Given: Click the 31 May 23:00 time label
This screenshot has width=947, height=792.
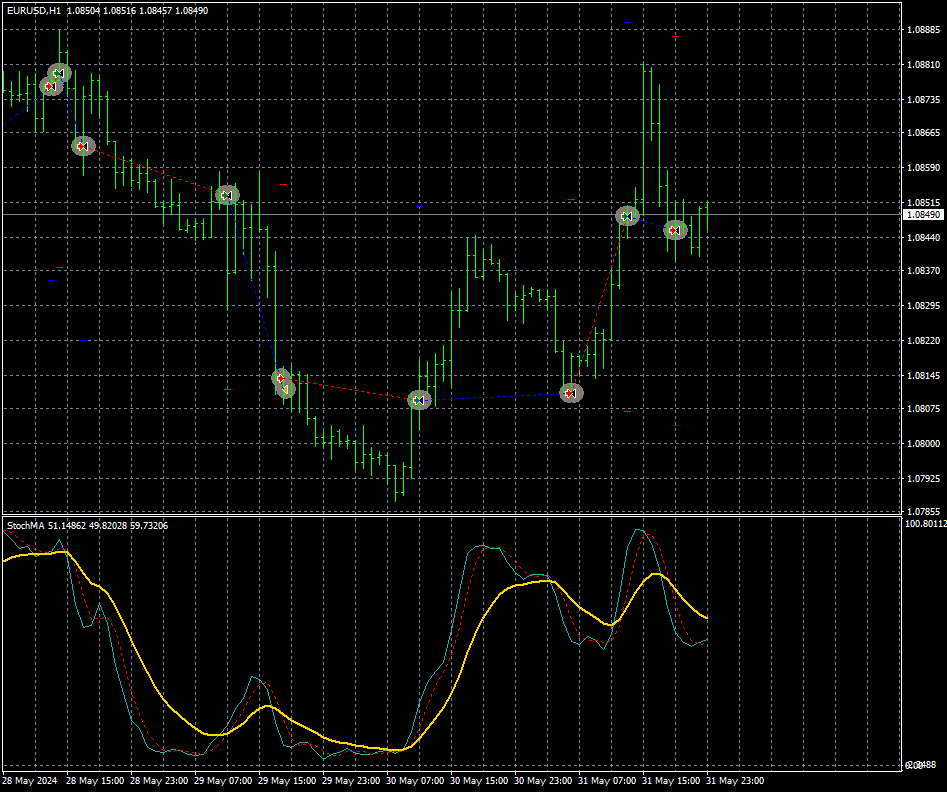Looking at the screenshot, I should click(735, 781).
